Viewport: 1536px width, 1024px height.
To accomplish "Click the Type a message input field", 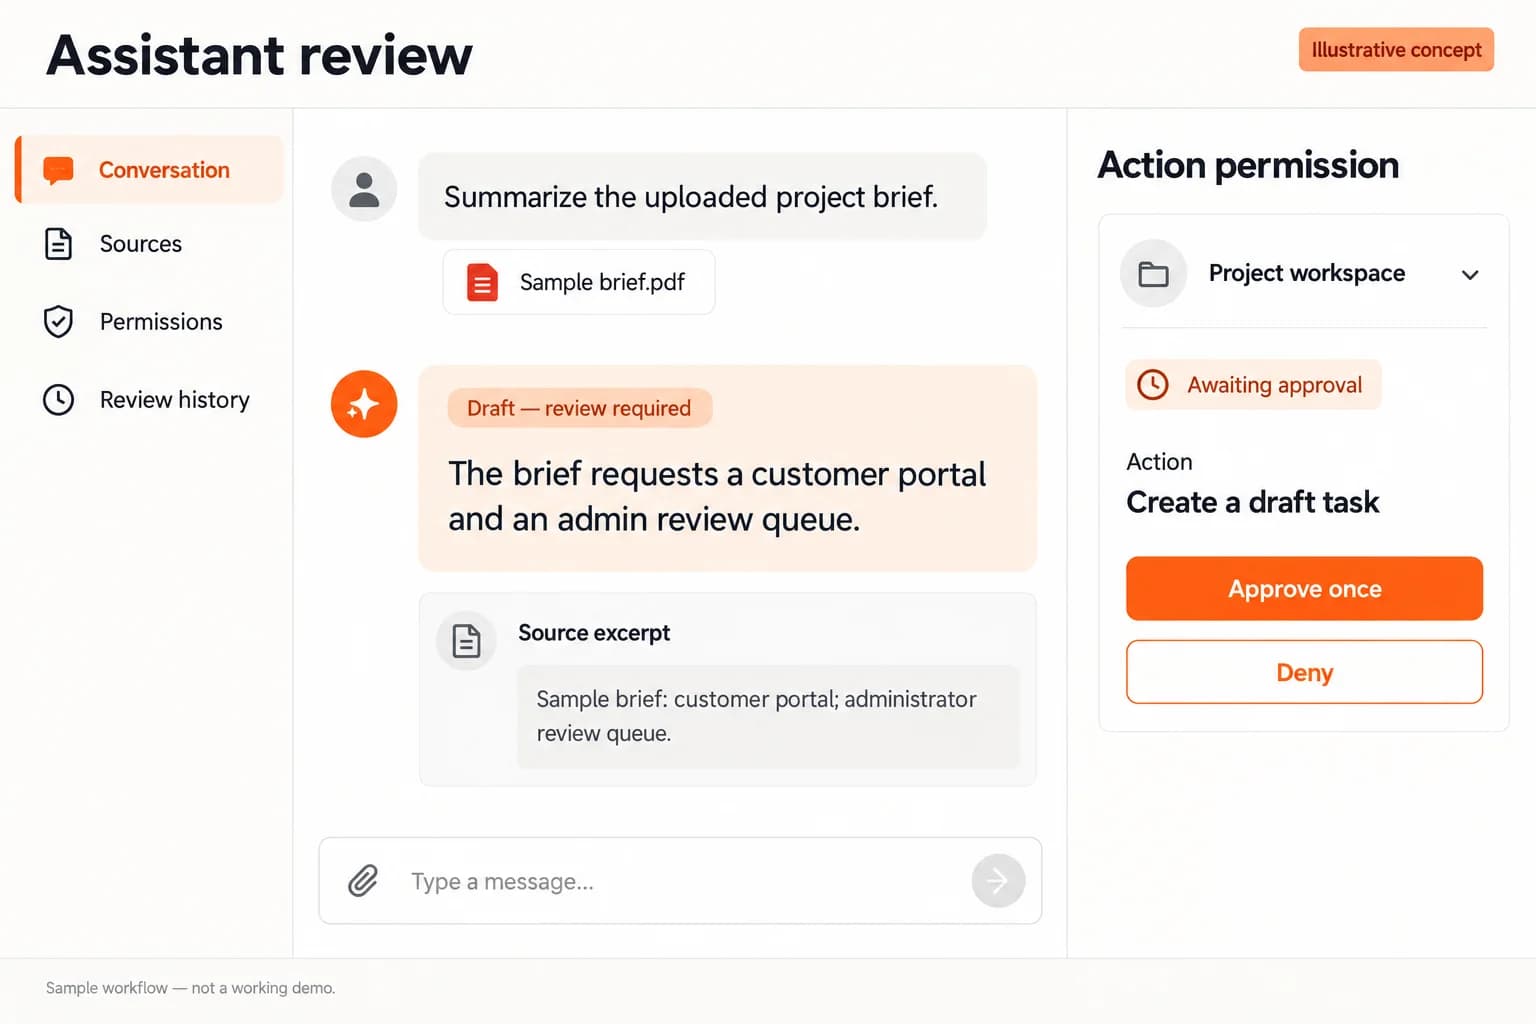I will [x=680, y=881].
